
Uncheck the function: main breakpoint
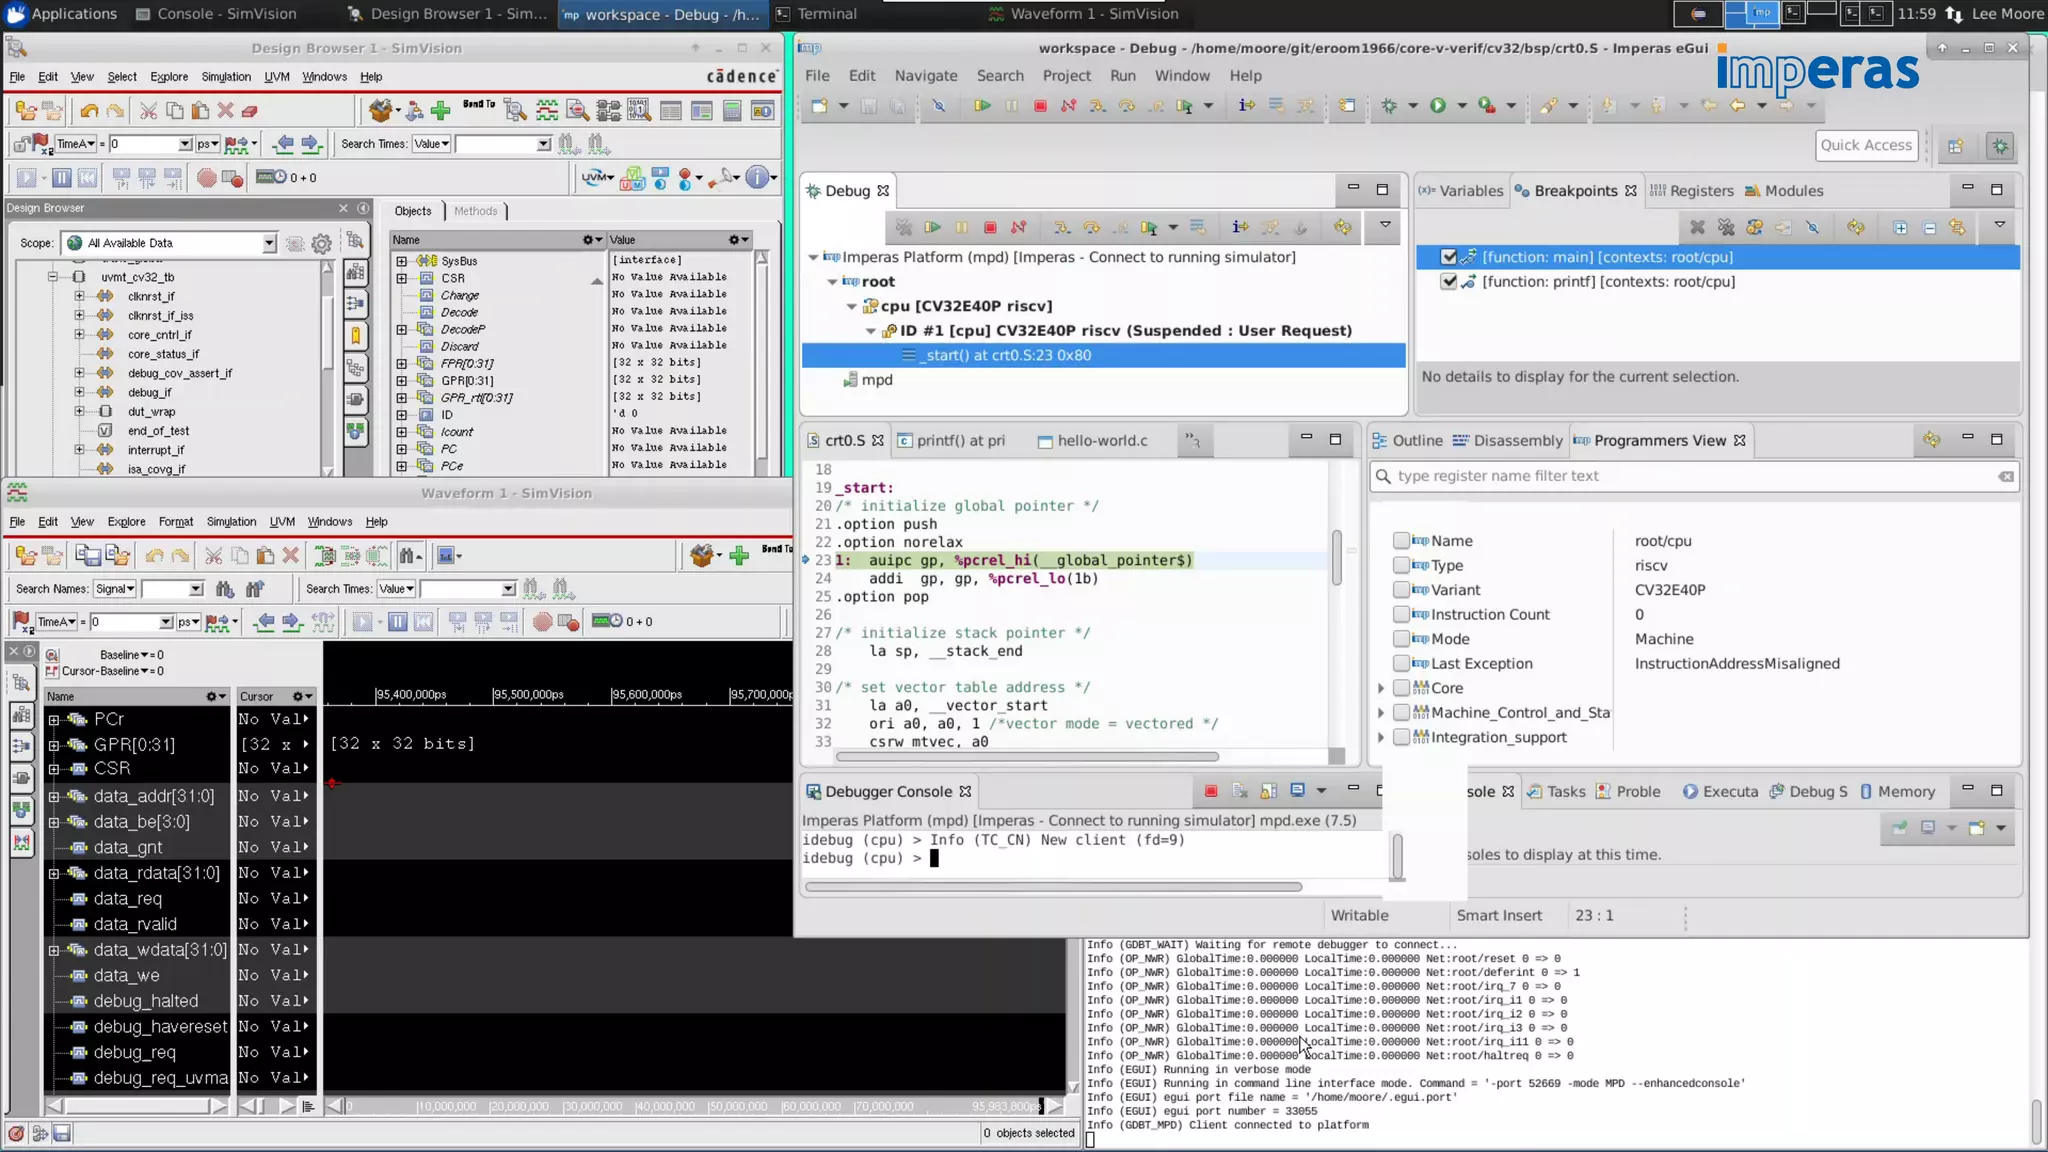pos(1448,257)
